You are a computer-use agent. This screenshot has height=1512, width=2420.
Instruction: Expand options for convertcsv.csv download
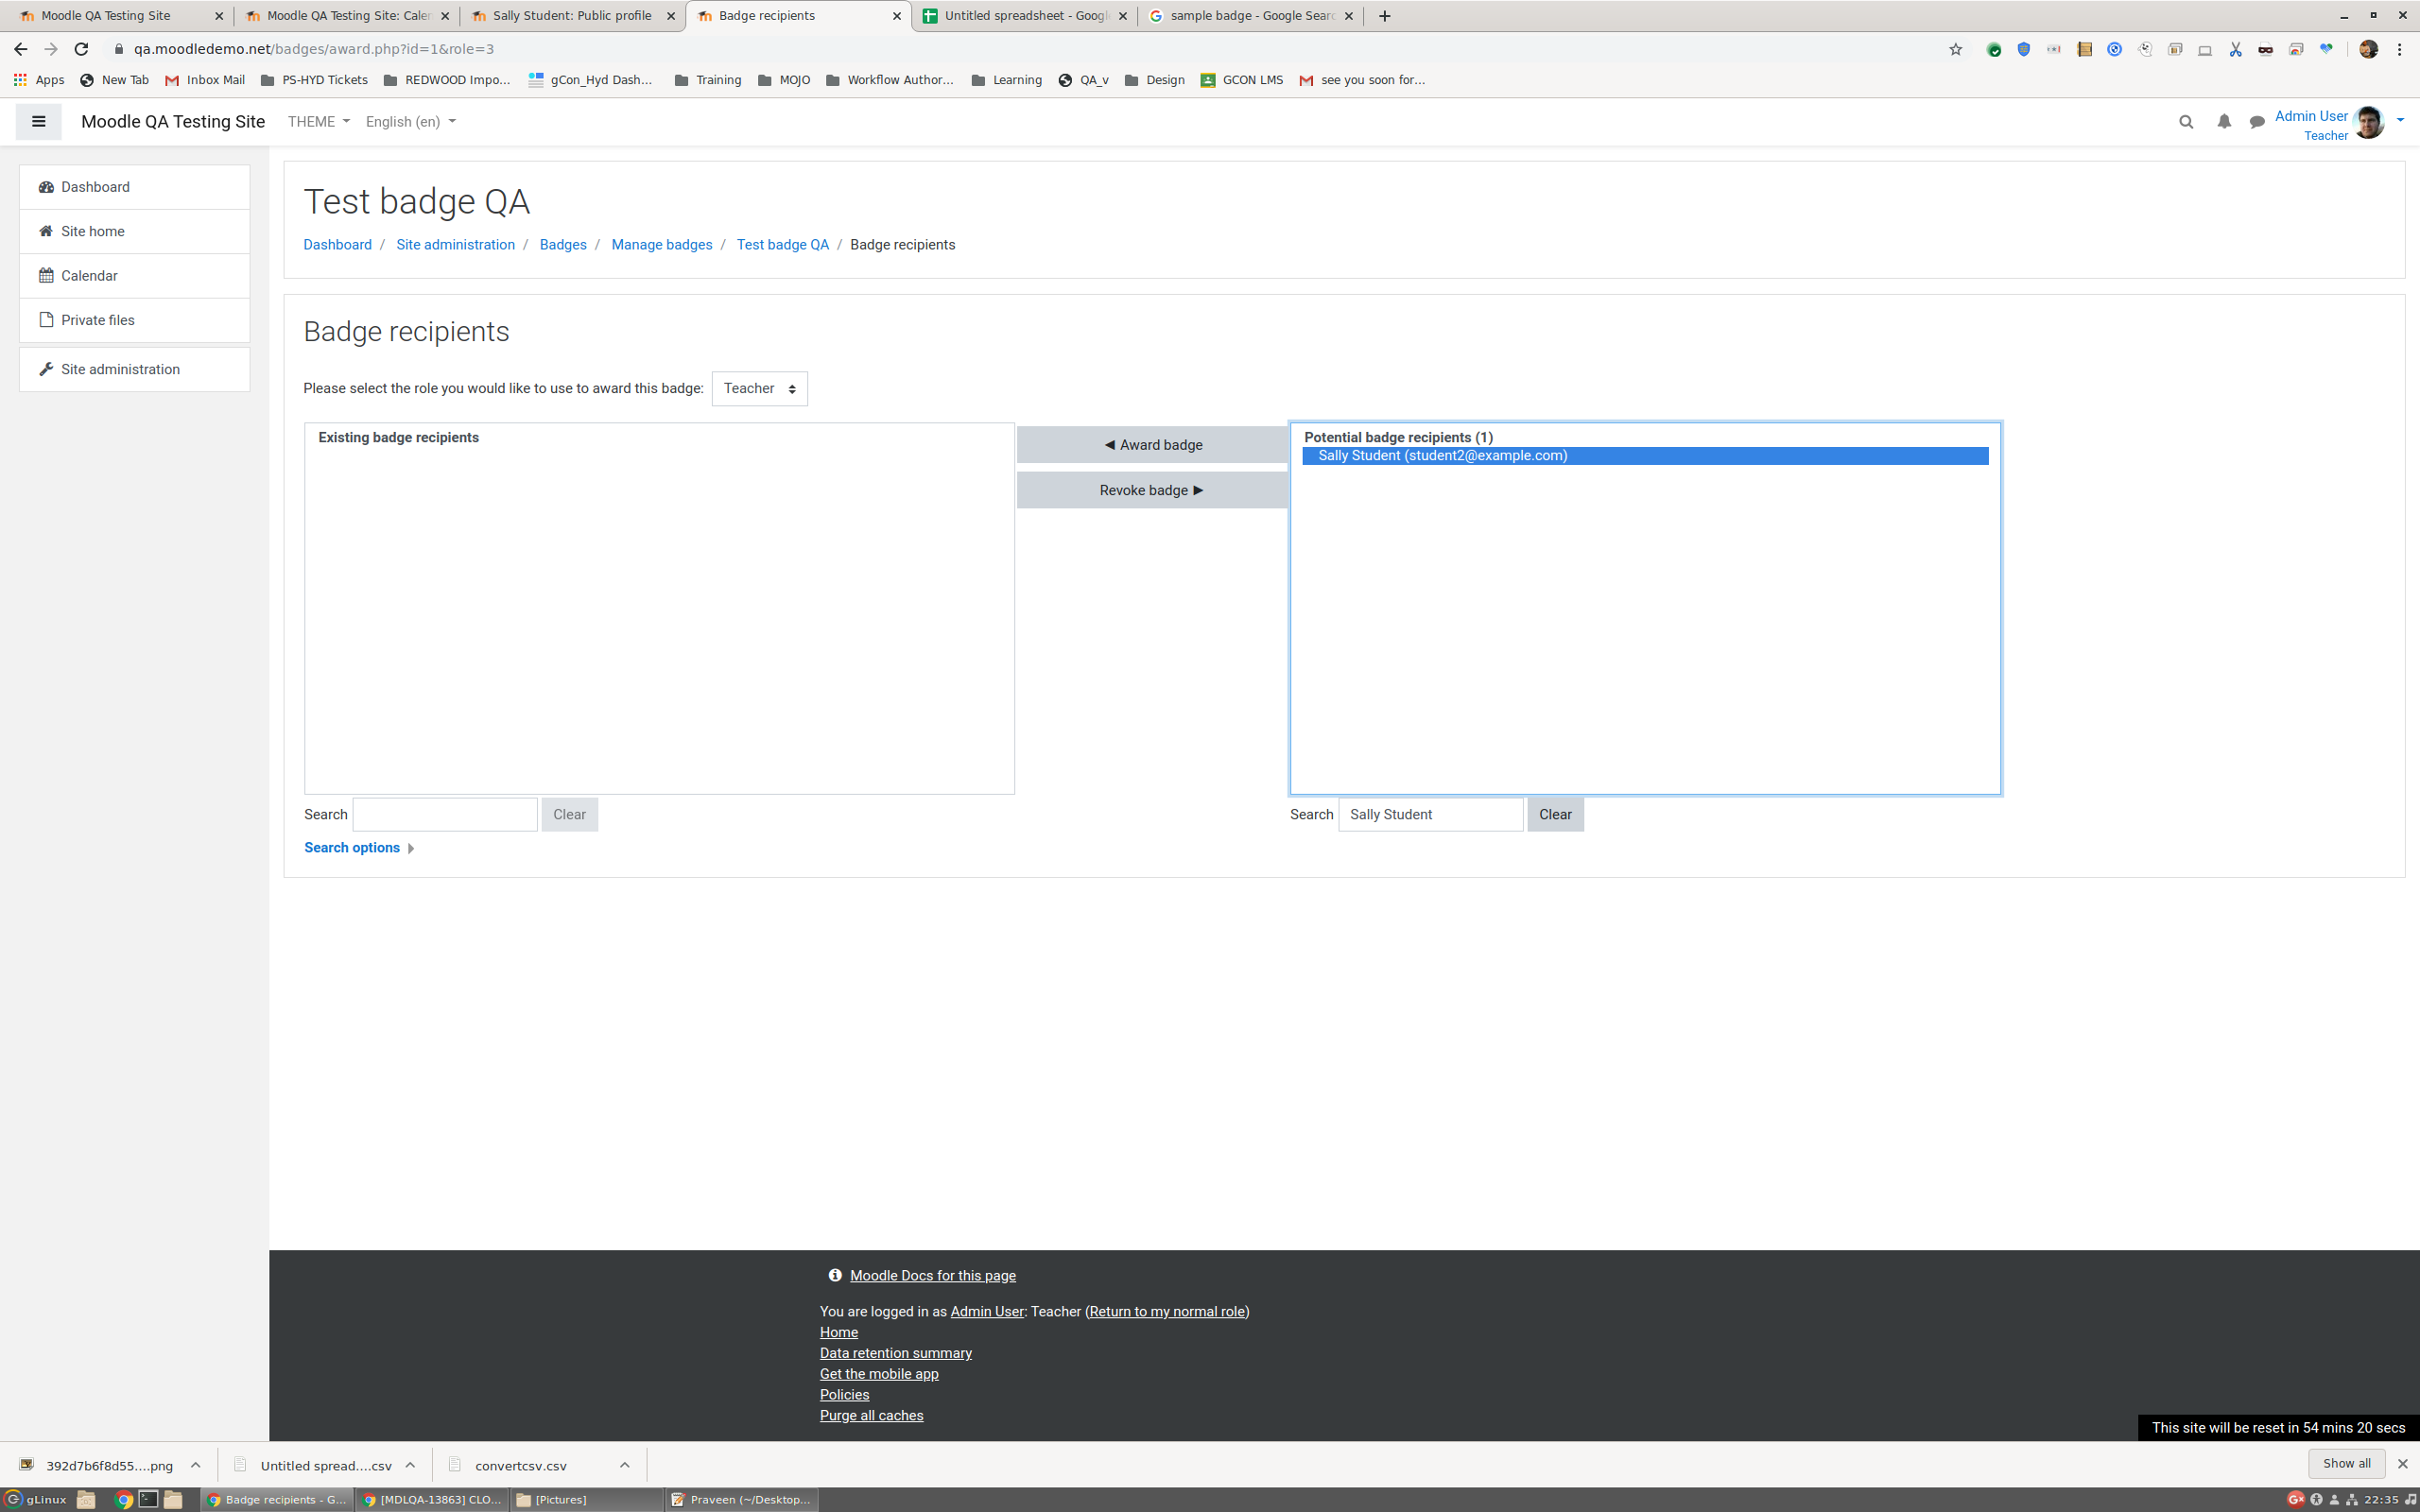coord(625,1465)
